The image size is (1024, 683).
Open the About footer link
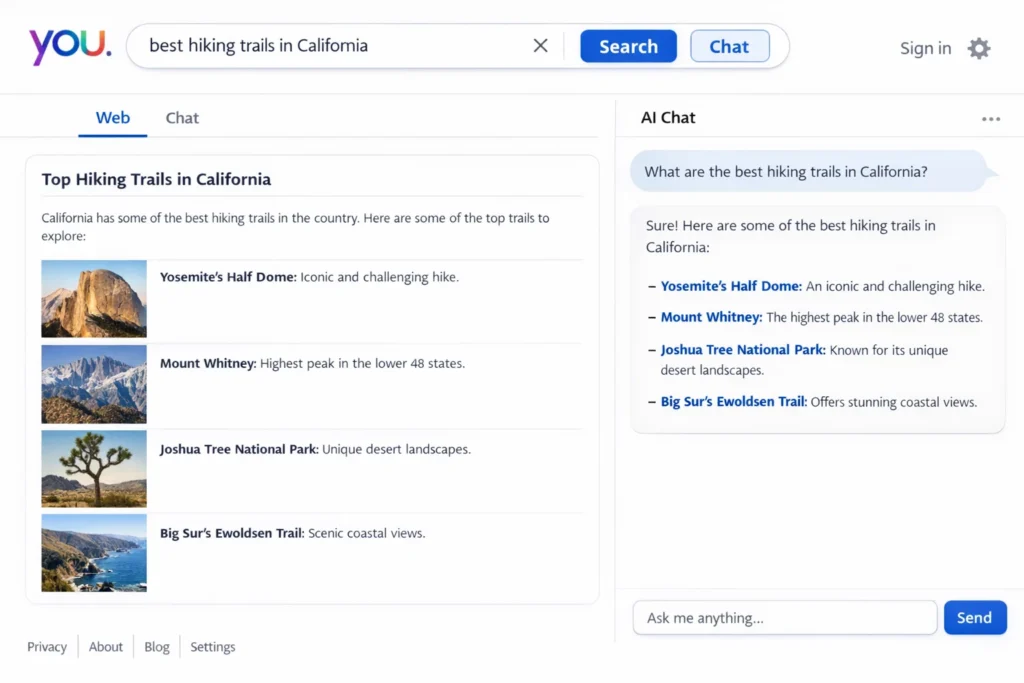[105, 647]
